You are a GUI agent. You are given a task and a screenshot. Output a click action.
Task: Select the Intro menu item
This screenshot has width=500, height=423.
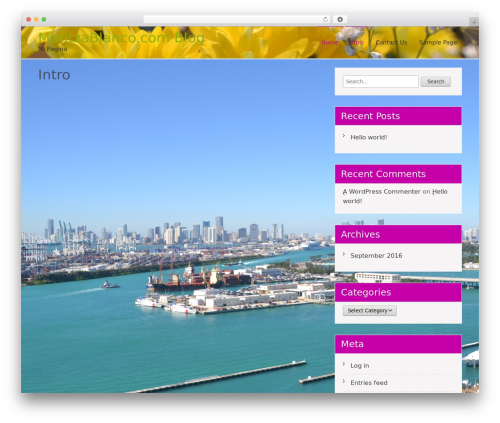tap(357, 42)
